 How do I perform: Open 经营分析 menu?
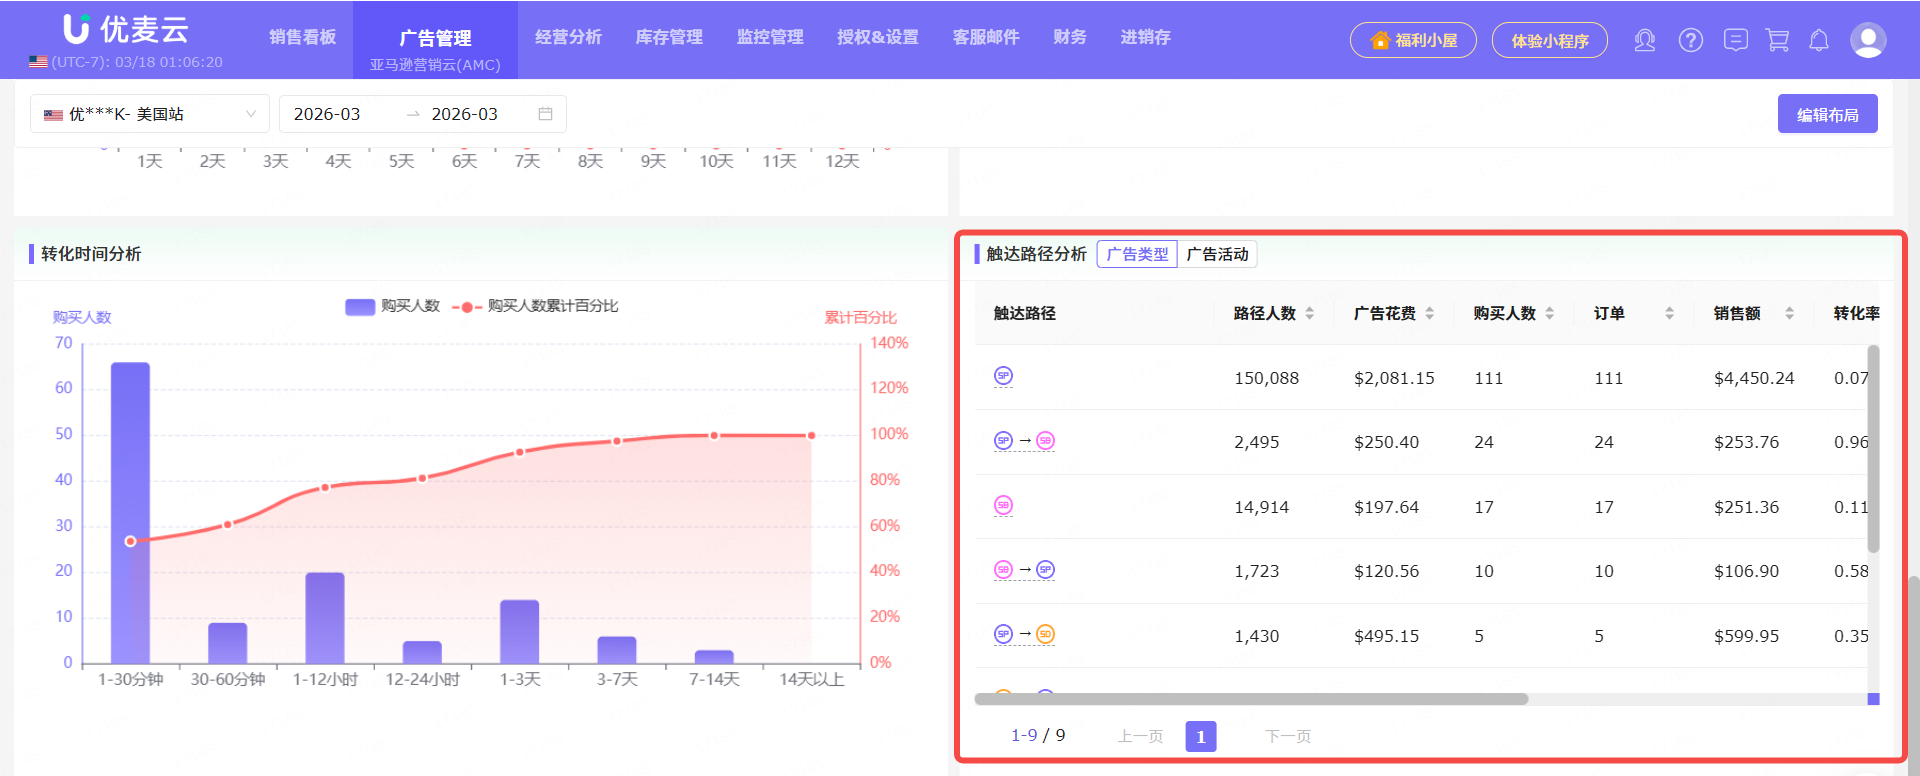click(568, 37)
